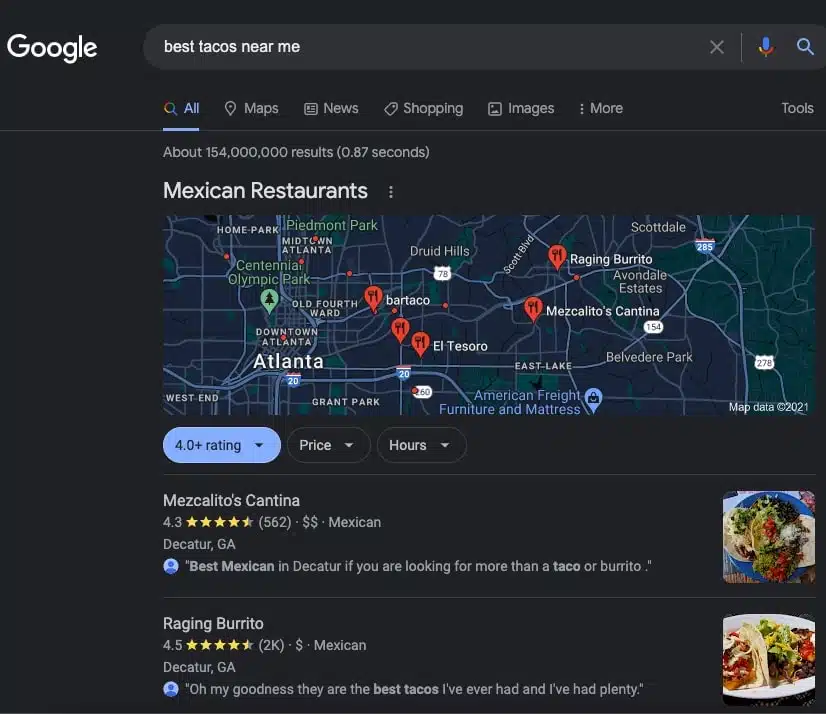This screenshot has width=826, height=714.
Task: Click the Belvedere Park label on map
Action: click(x=649, y=357)
